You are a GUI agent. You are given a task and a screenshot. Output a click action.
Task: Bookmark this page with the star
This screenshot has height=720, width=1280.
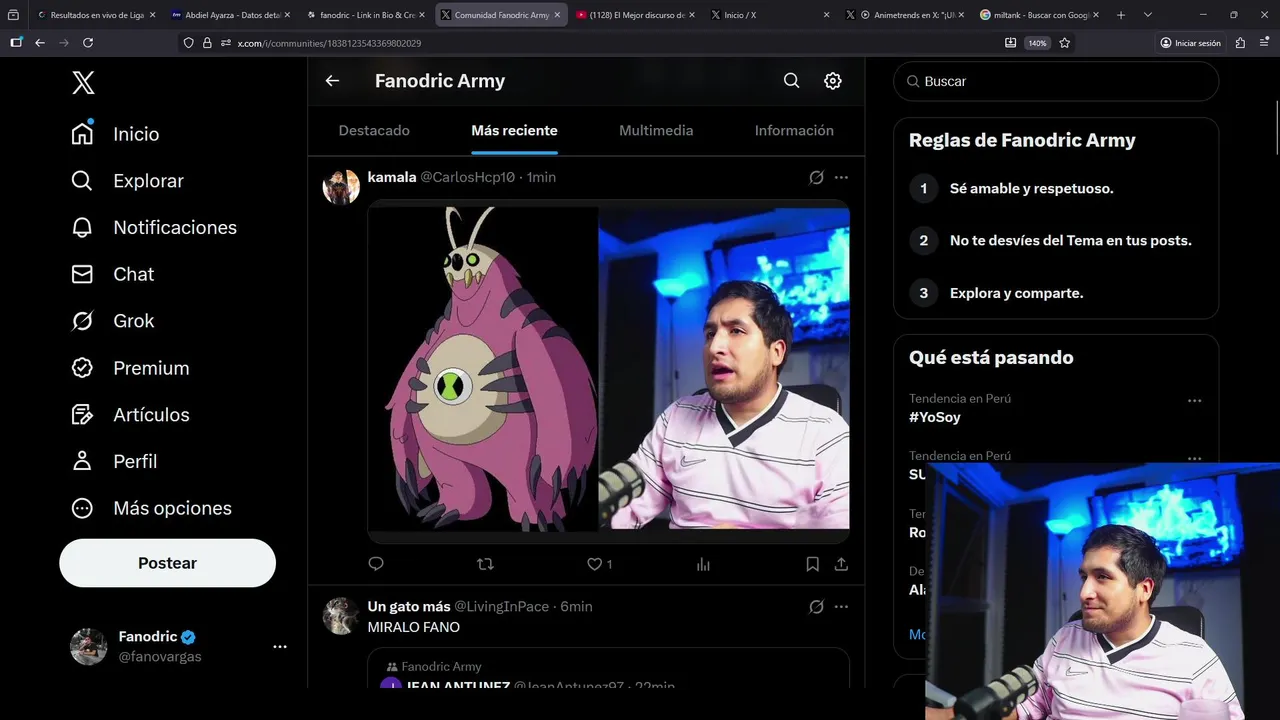[x=1065, y=43]
